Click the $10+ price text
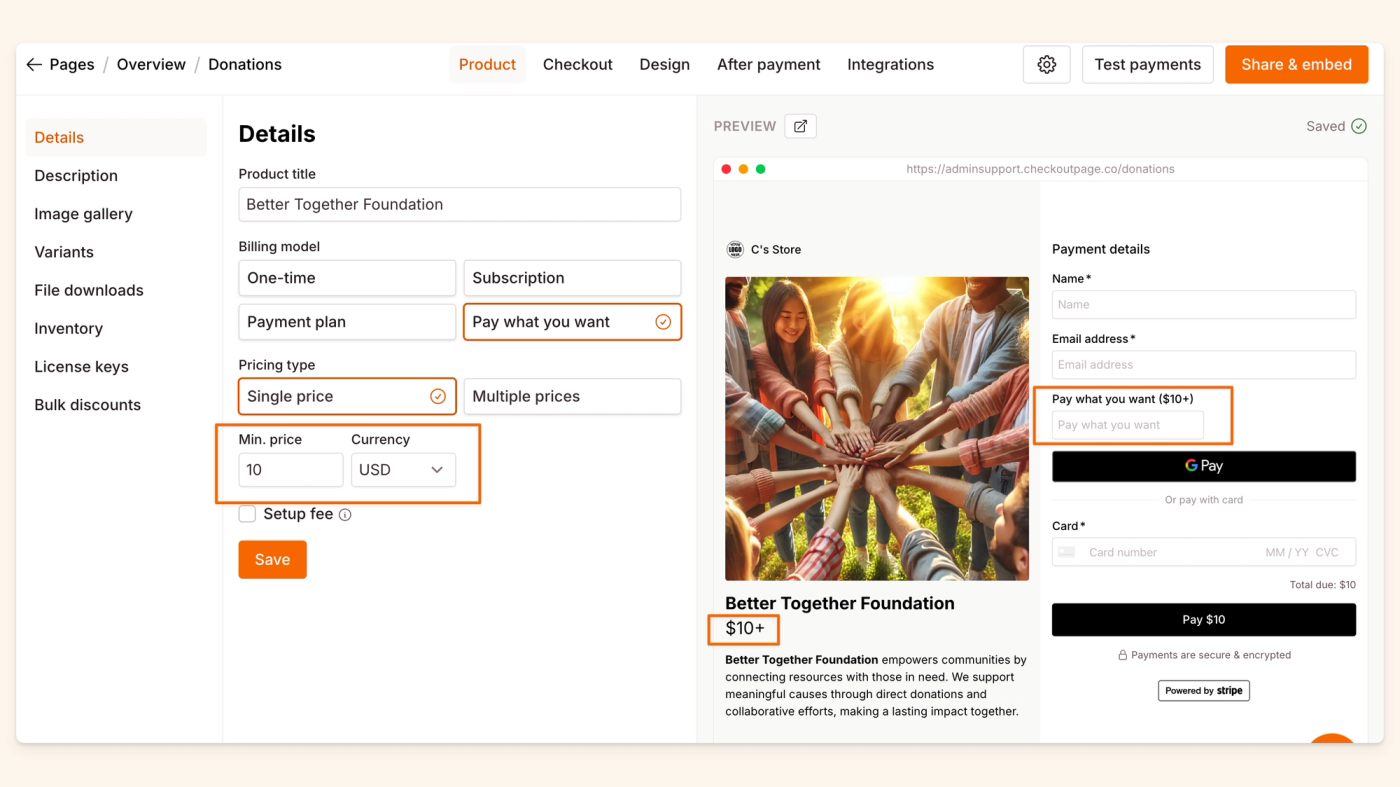Viewport: 1400px width, 787px height. click(745, 629)
